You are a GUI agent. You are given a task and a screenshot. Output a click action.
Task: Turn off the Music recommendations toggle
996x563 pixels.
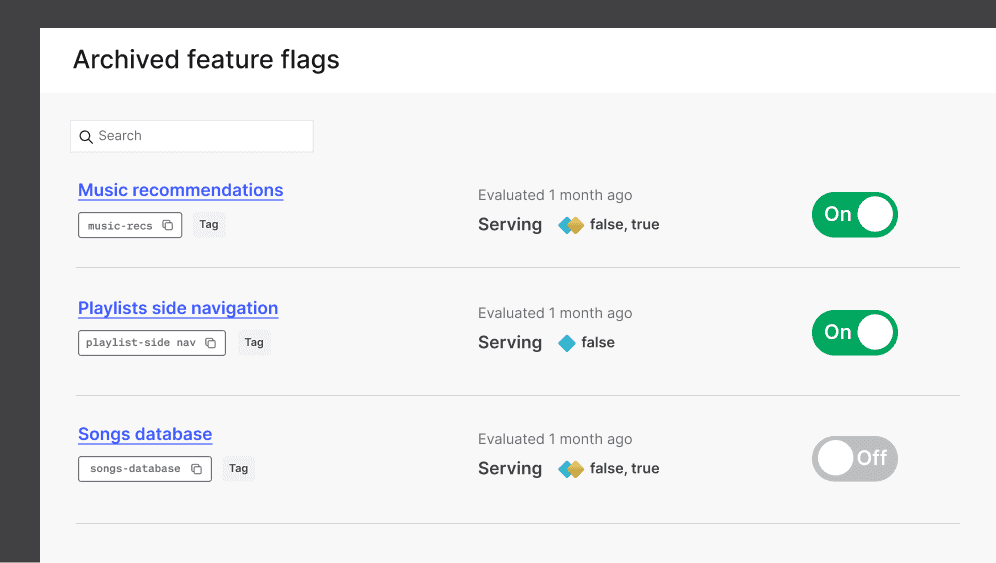(x=854, y=215)
